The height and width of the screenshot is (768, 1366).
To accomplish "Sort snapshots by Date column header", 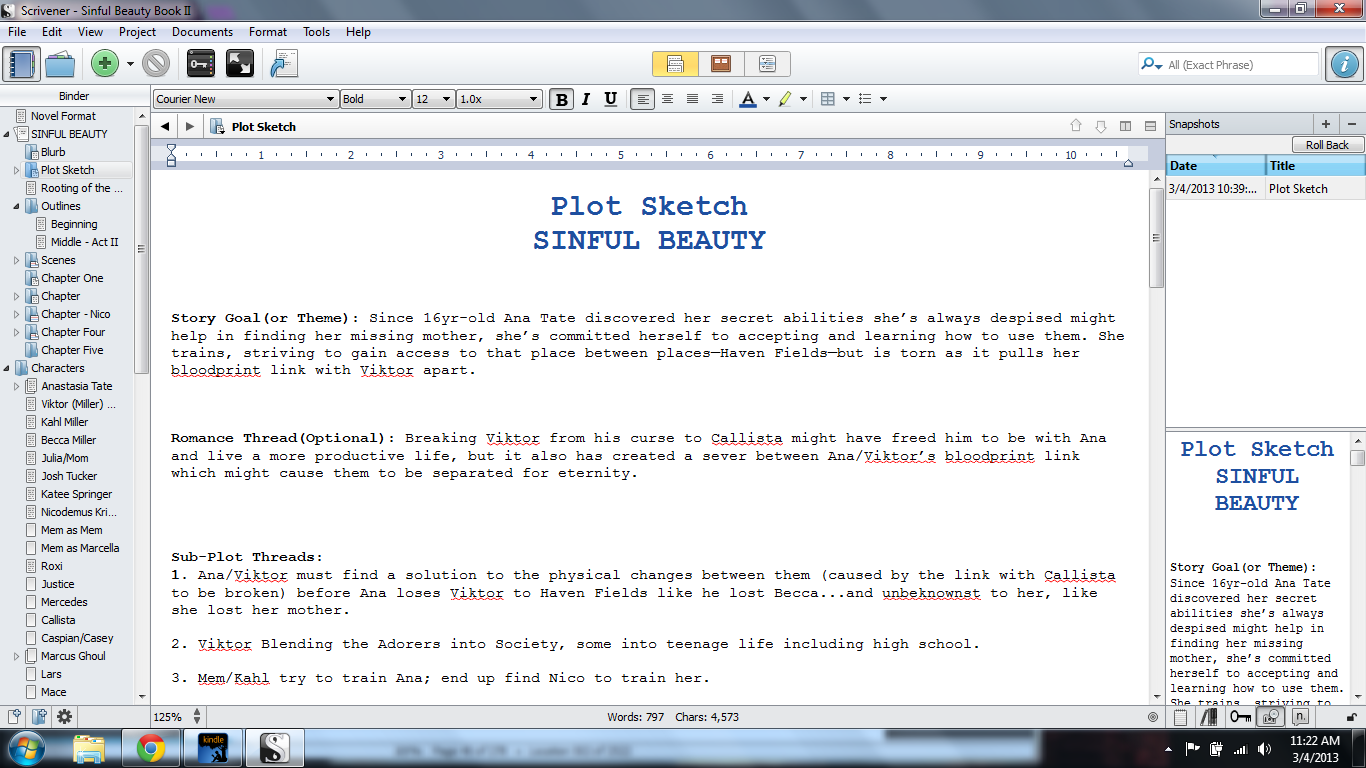I will (1216, 166).
